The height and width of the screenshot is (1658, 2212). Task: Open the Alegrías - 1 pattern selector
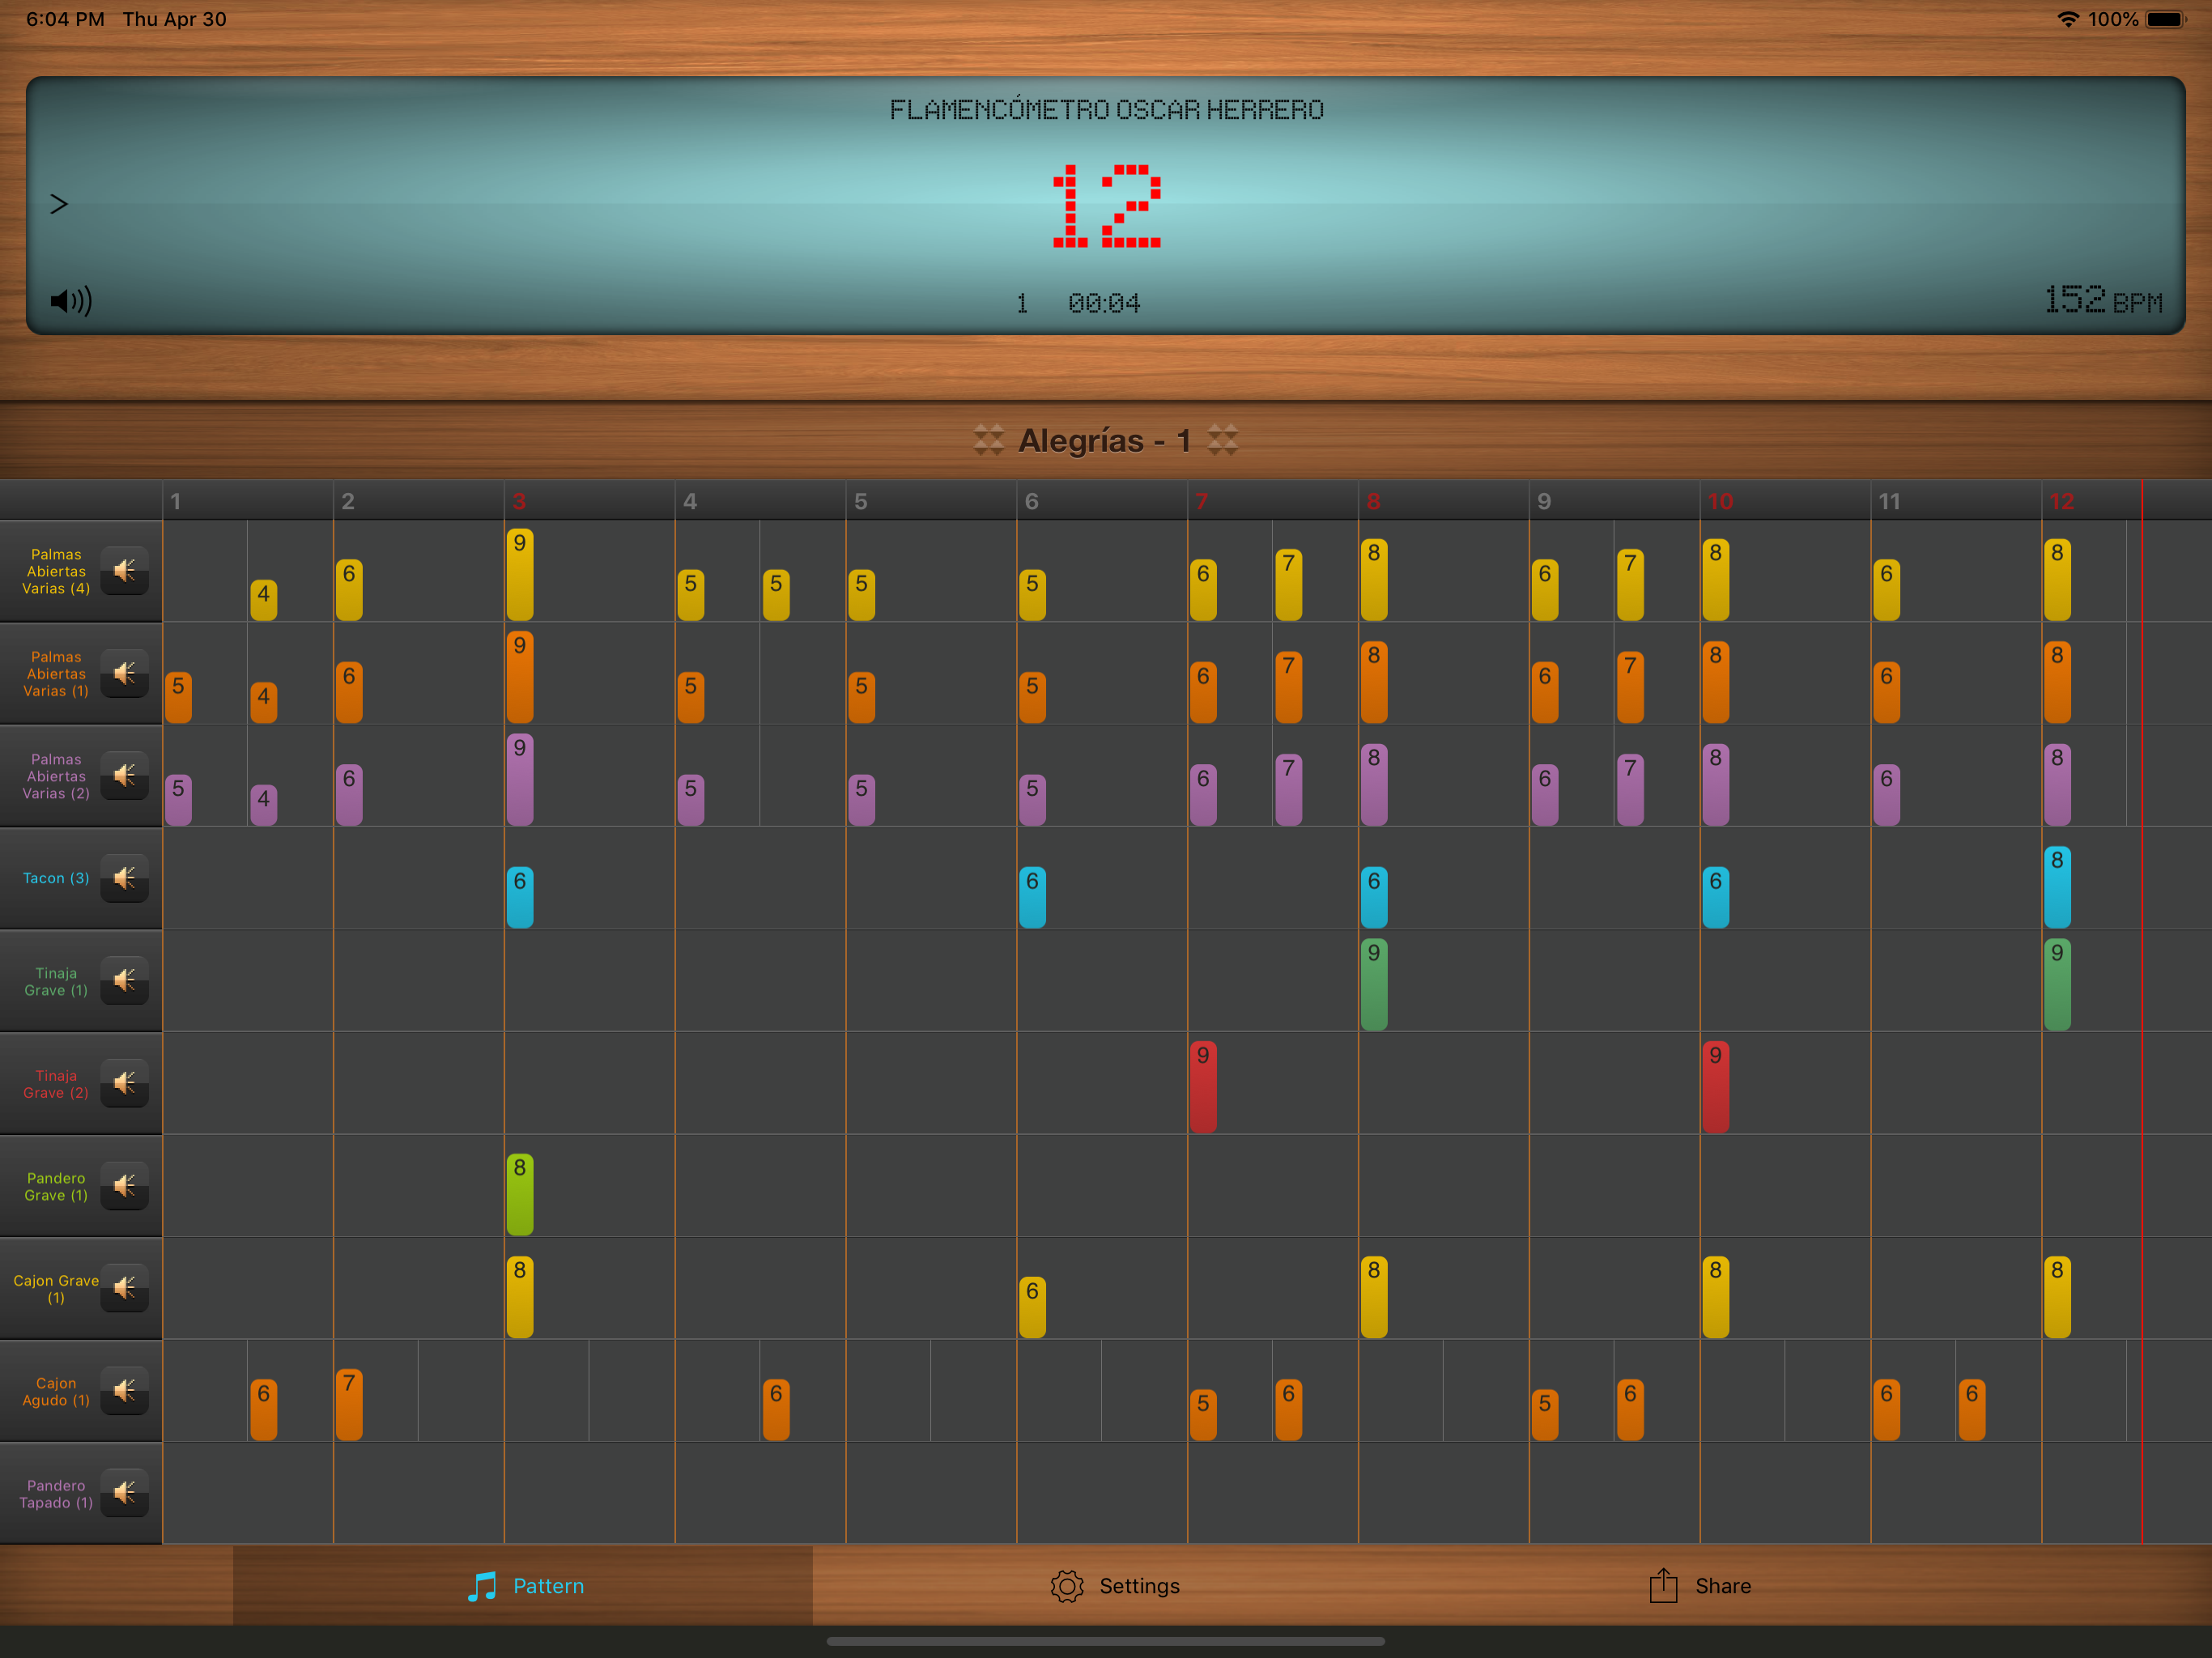[1105, 440]
